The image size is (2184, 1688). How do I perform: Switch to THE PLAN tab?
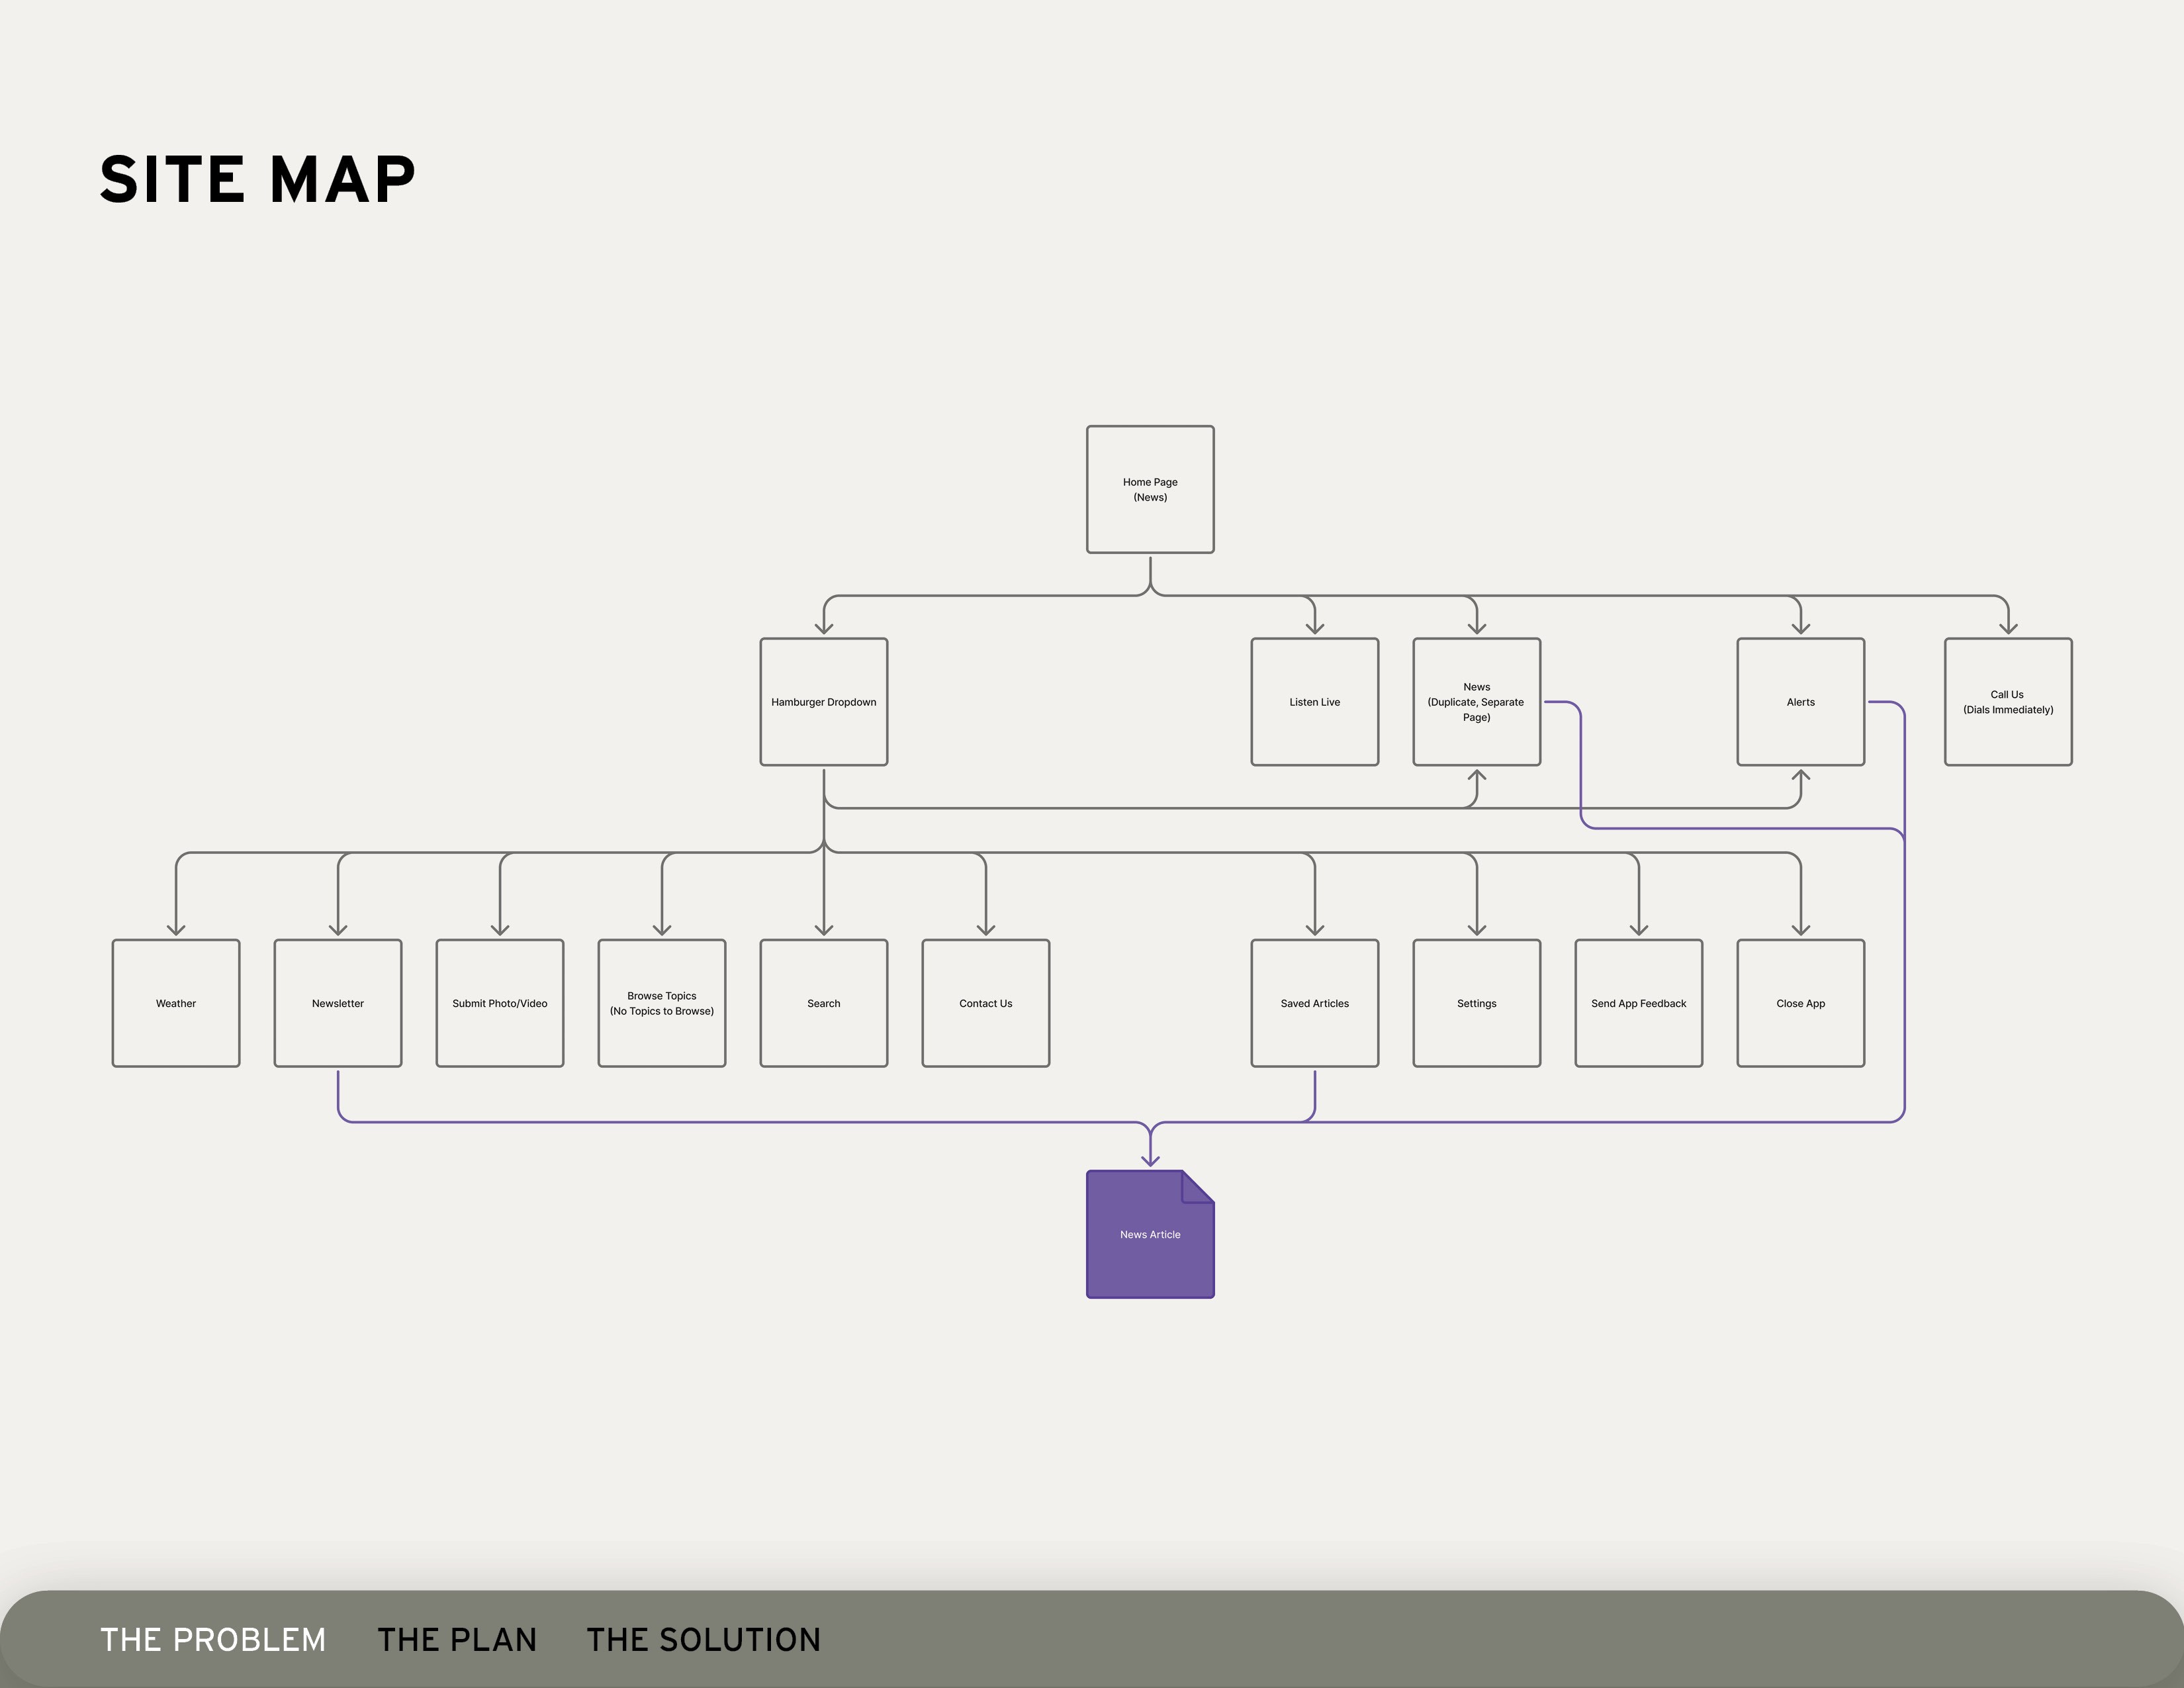click(457, 1640)
